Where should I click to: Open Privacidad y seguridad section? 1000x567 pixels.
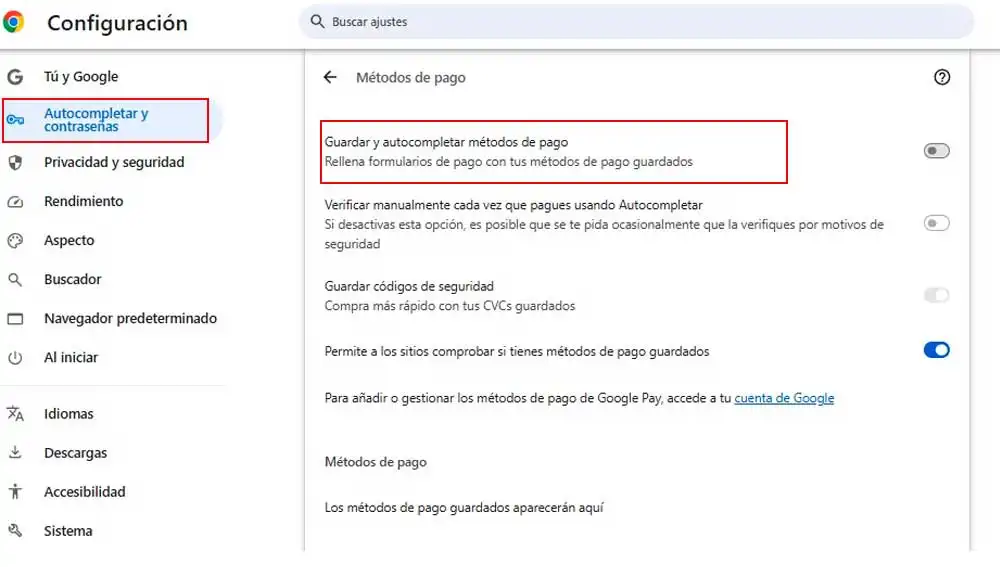[x=114, y=163]
